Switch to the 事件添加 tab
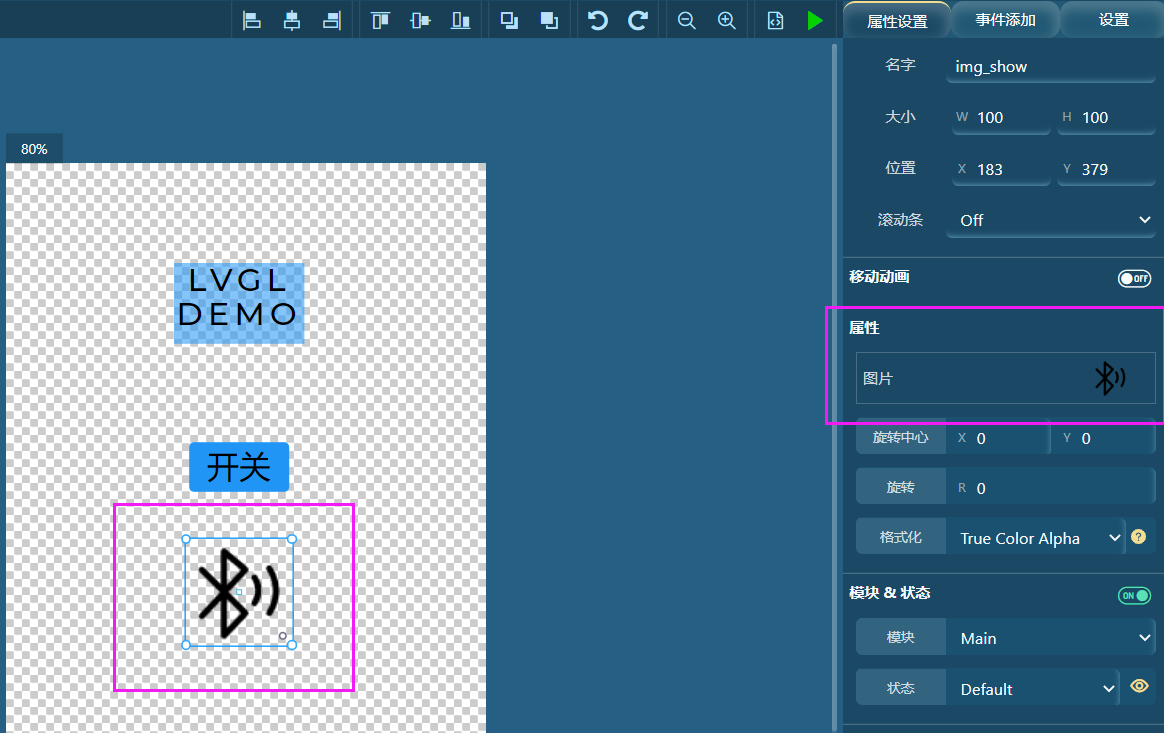The height and width of the screenshot is (733, 1164). point(1005,20)
